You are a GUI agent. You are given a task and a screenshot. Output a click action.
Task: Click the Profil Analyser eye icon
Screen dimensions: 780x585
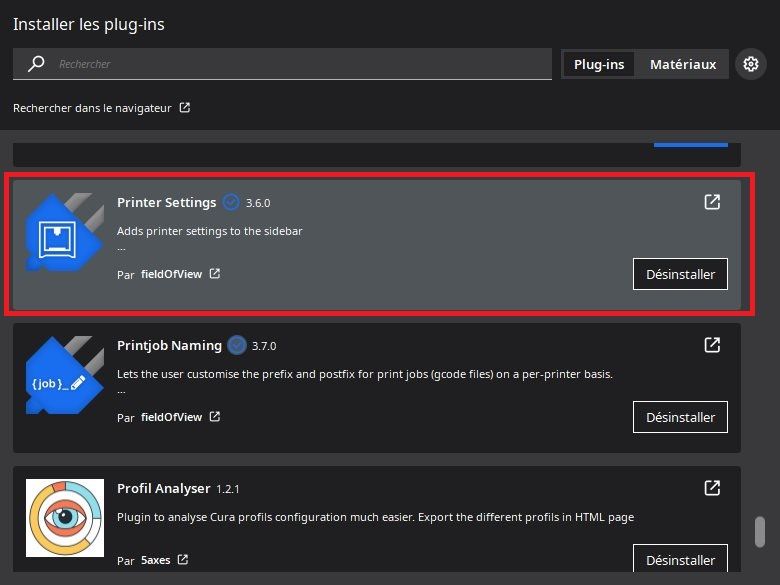click(x=64, y=518)
